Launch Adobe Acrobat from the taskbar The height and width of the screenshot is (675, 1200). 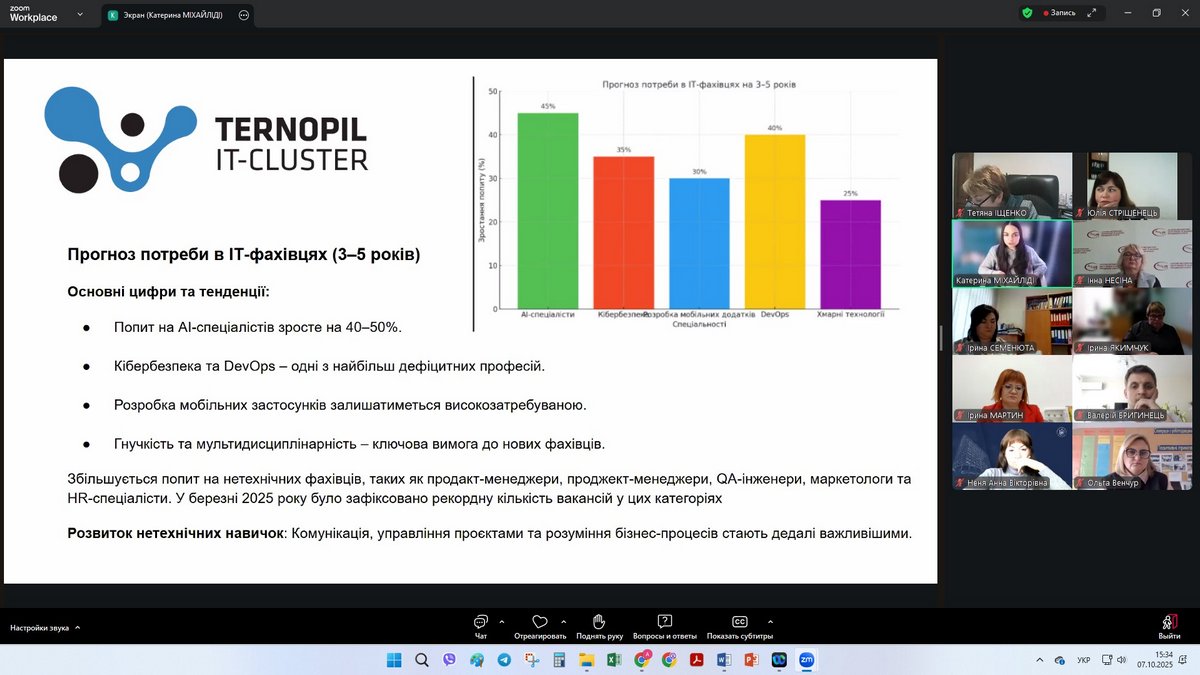697,660
